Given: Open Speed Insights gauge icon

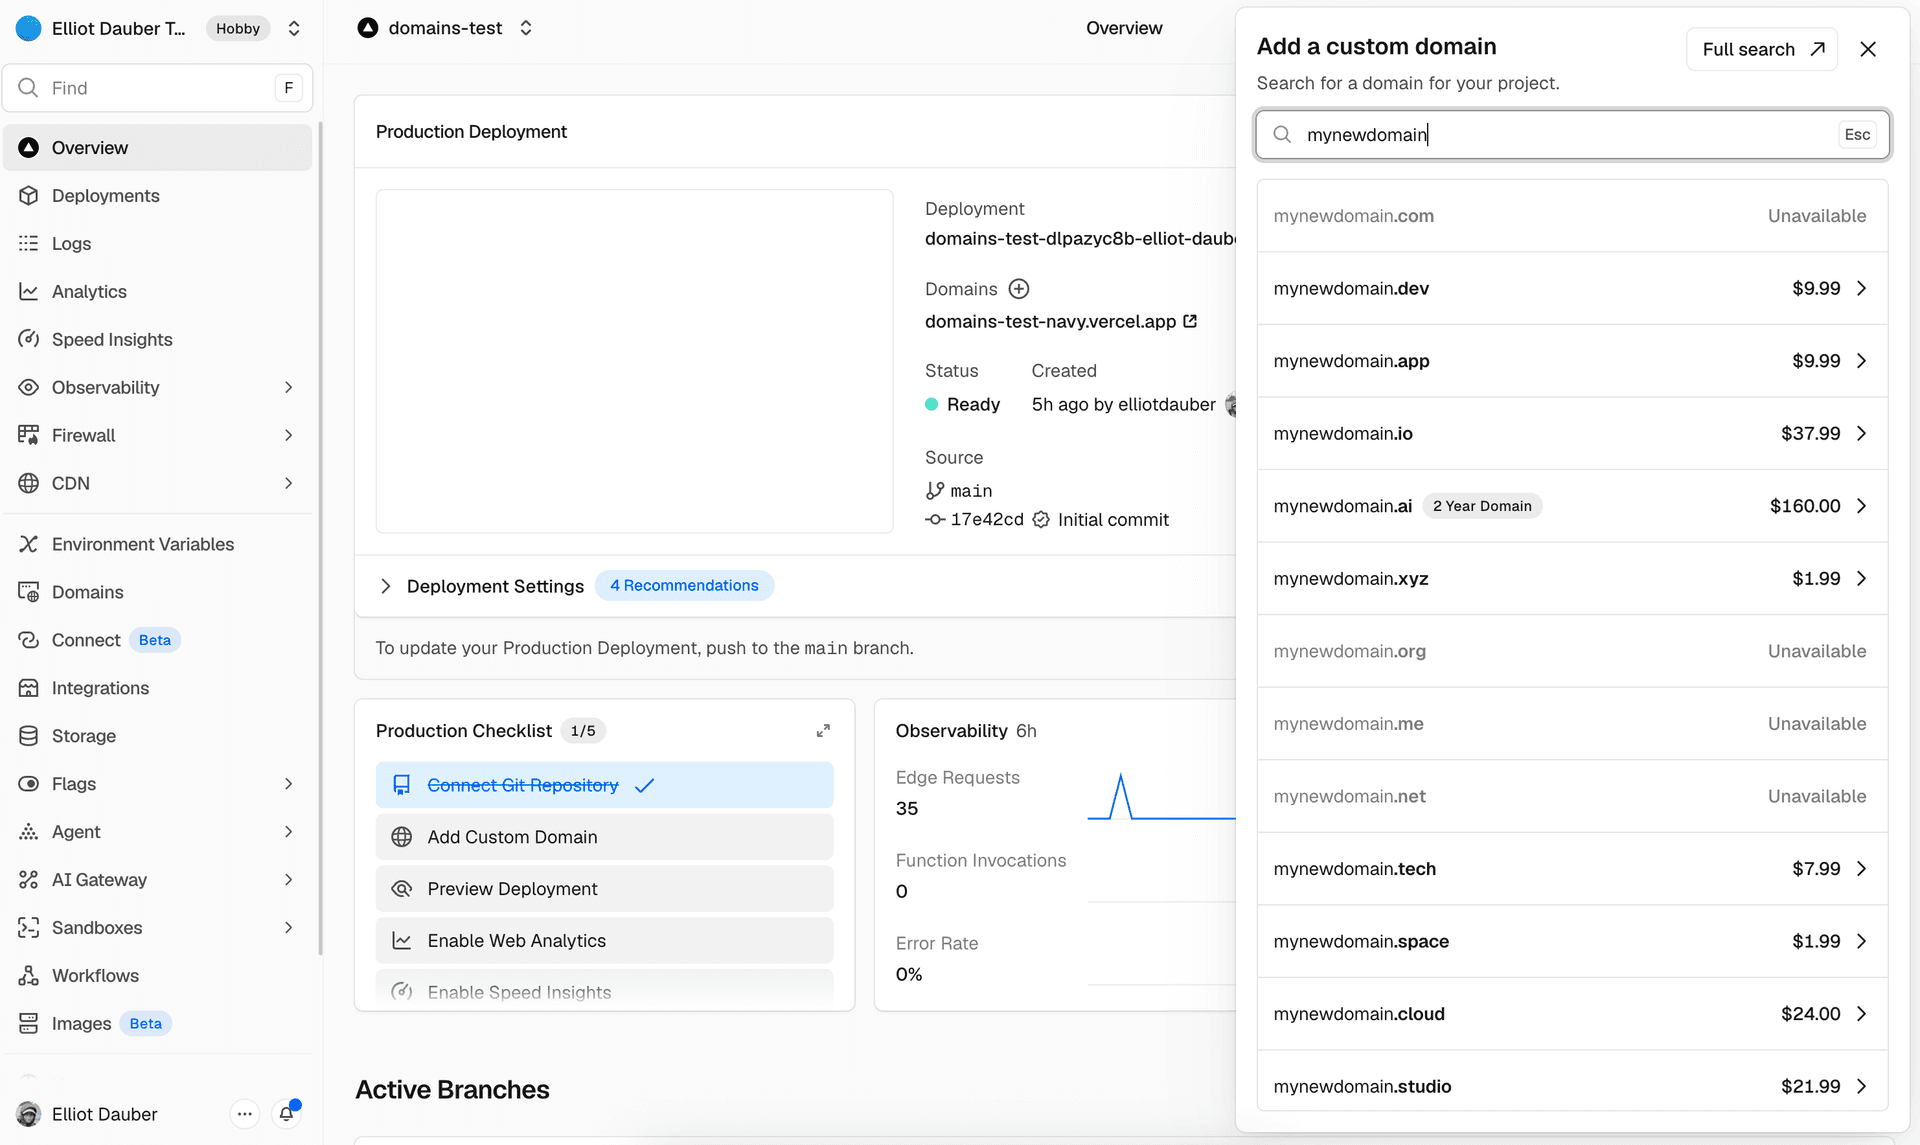Looking at the screenshot, I should click(x=29, y=340).
